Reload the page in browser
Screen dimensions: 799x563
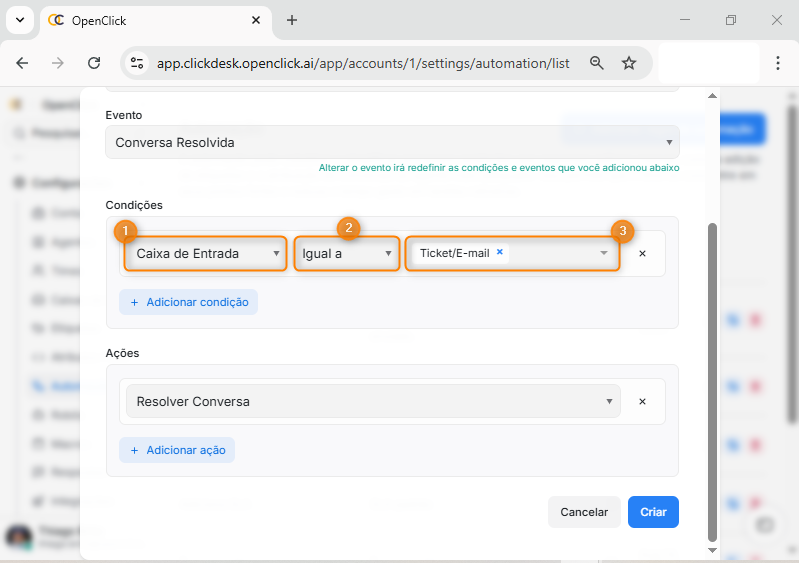click(x=94, y=63)
